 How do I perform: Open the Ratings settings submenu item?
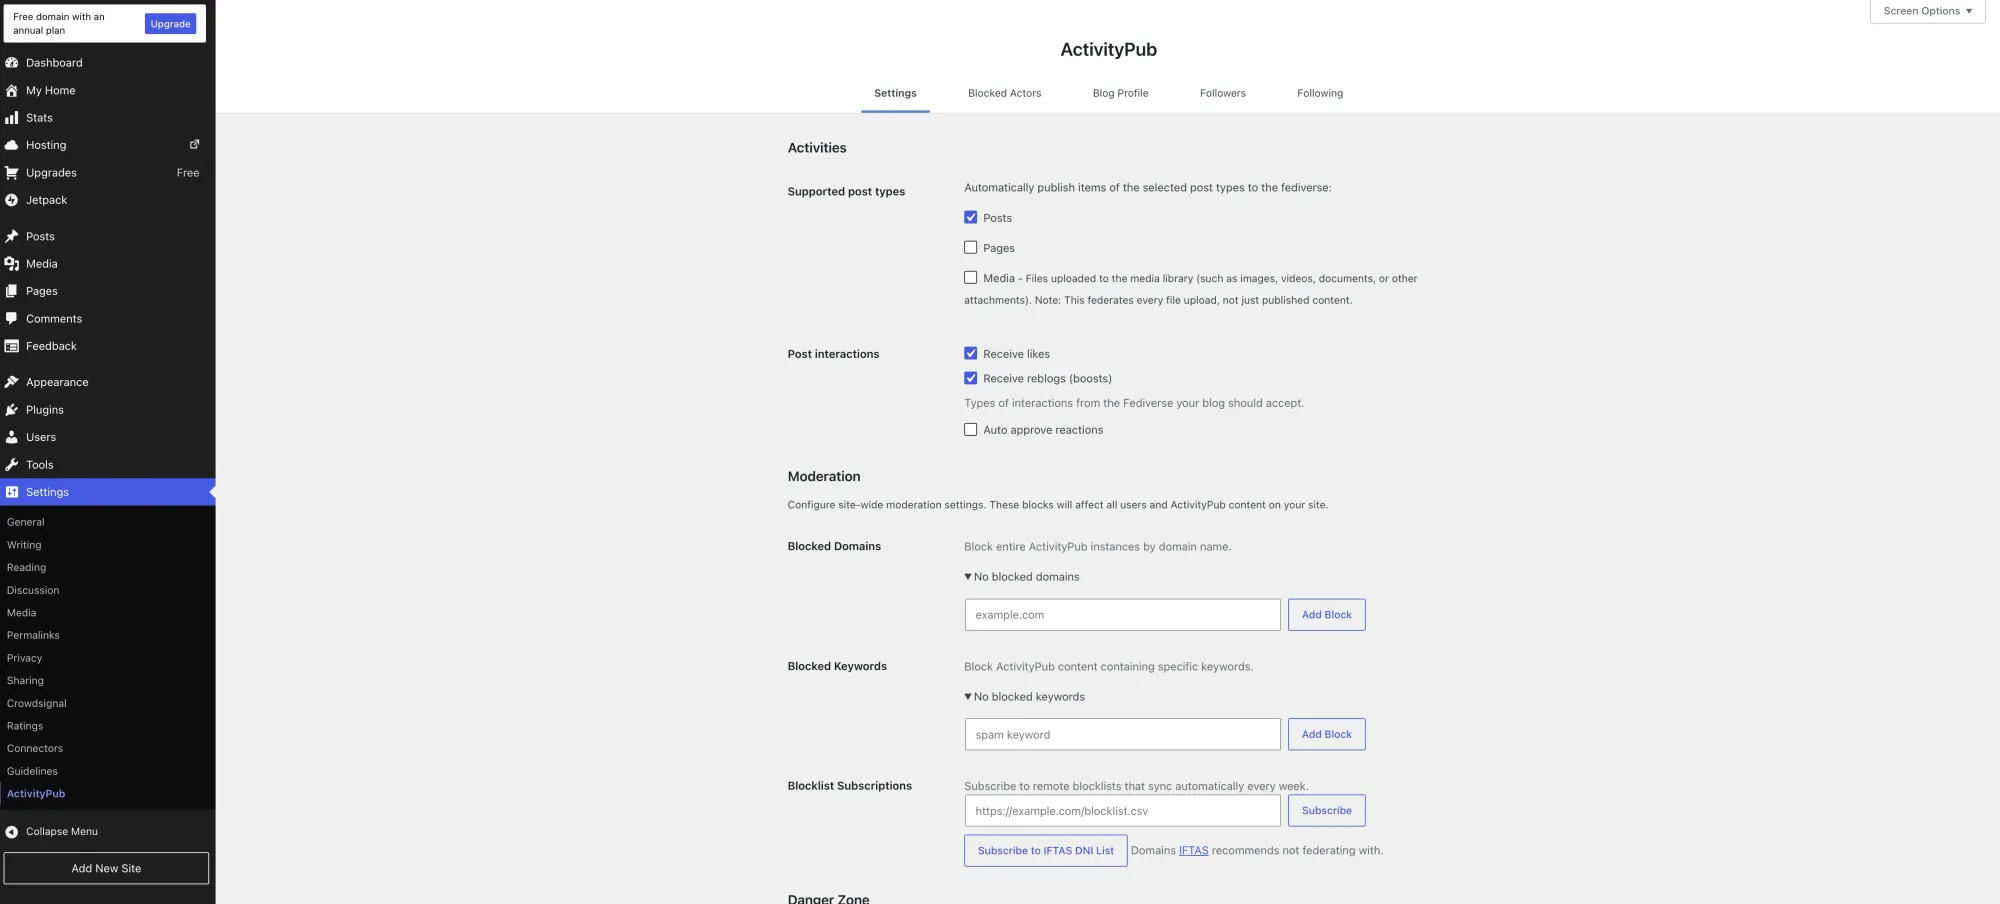pyautogui.click(x=25, y=726)
